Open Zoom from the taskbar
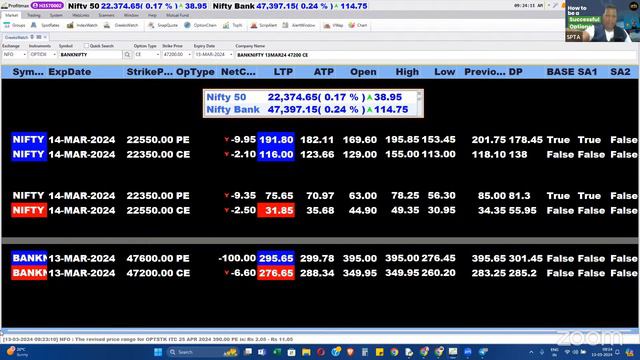Screen dimensions: 640x360 pos(468,352)
